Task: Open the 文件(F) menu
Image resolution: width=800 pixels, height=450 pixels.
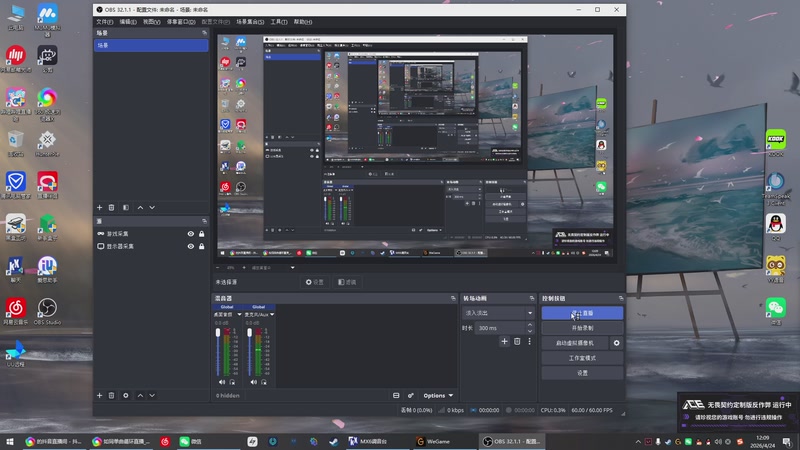Action: pyautogui.click(x=105, y=22)
